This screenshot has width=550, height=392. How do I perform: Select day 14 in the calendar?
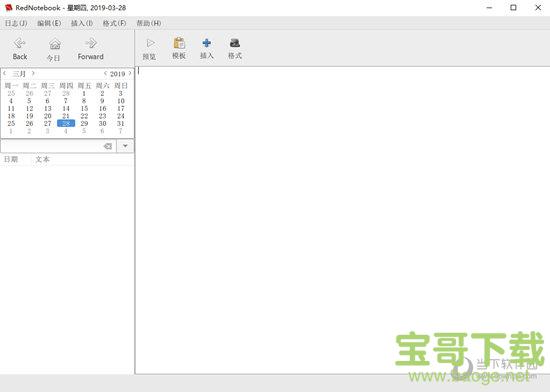[66, 108]
